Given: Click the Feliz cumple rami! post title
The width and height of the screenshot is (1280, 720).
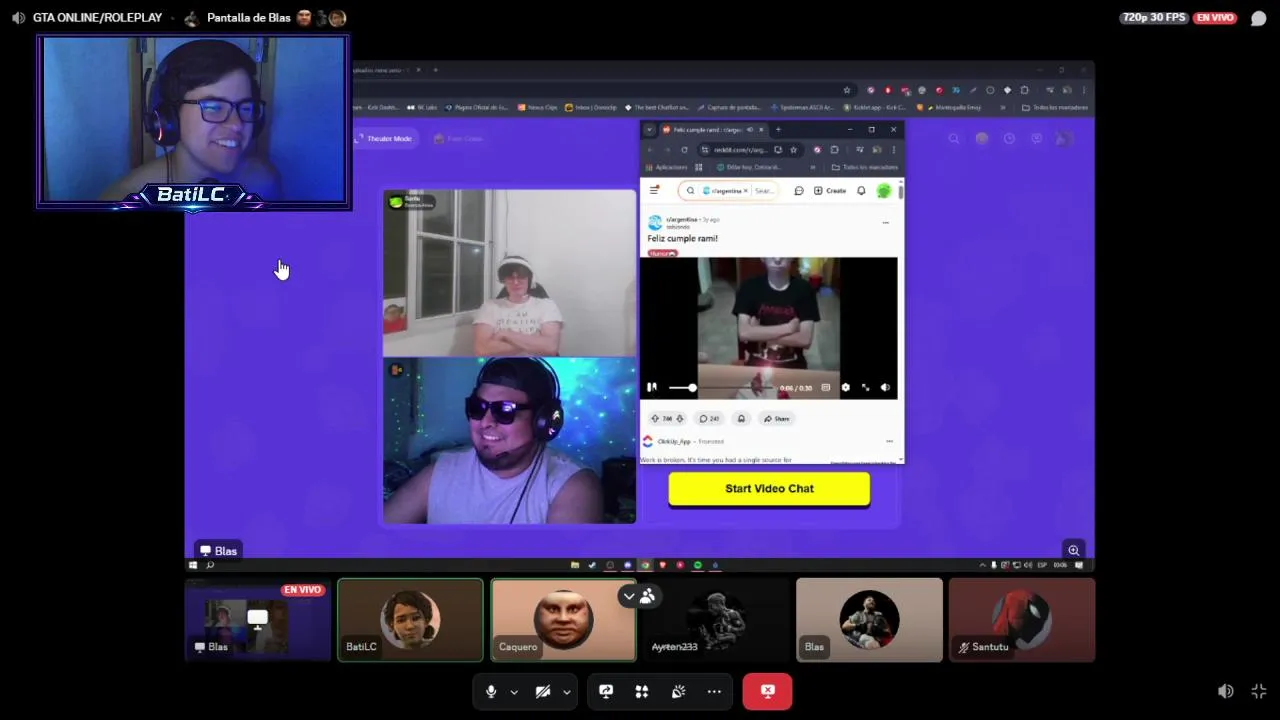Looking at the screenshot, I should 682,239.
